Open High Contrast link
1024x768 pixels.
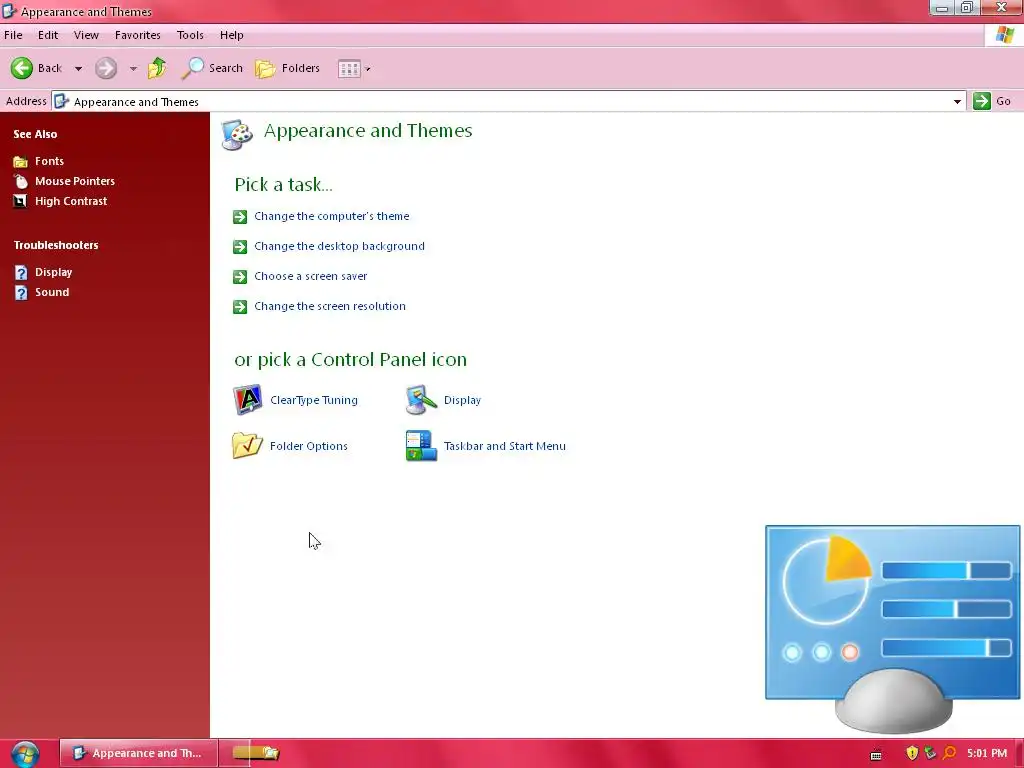71,201
